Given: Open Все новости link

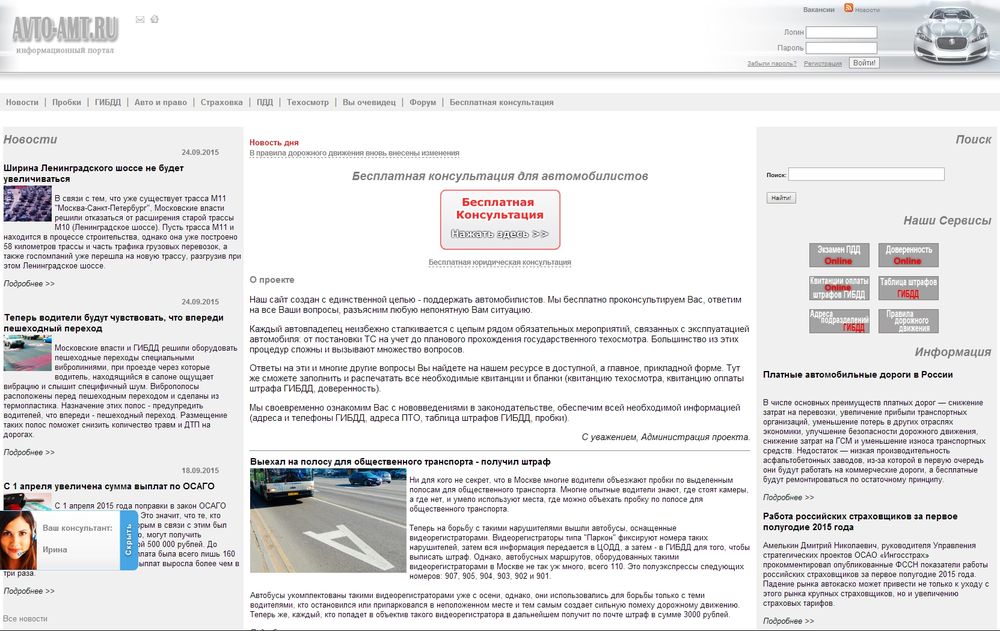Looking at the screenshot, I should click(x=26, y=619).
